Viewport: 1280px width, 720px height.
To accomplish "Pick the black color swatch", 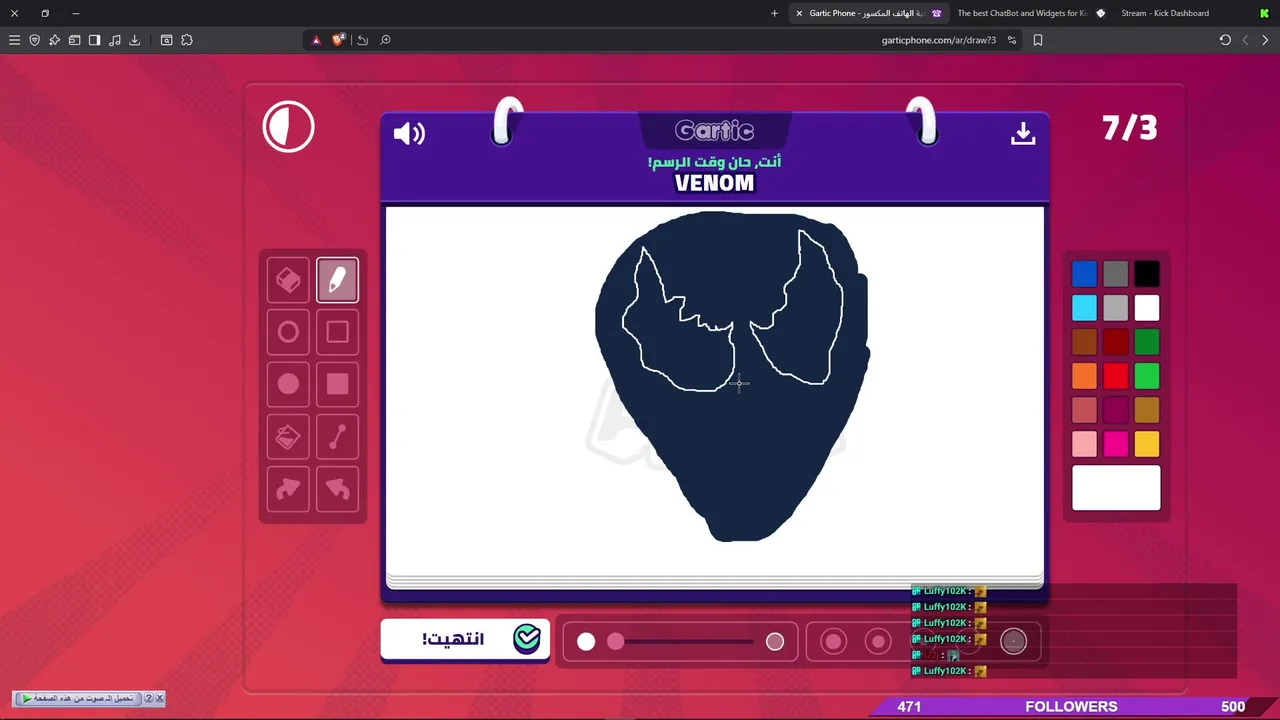I will point(1147,274).
